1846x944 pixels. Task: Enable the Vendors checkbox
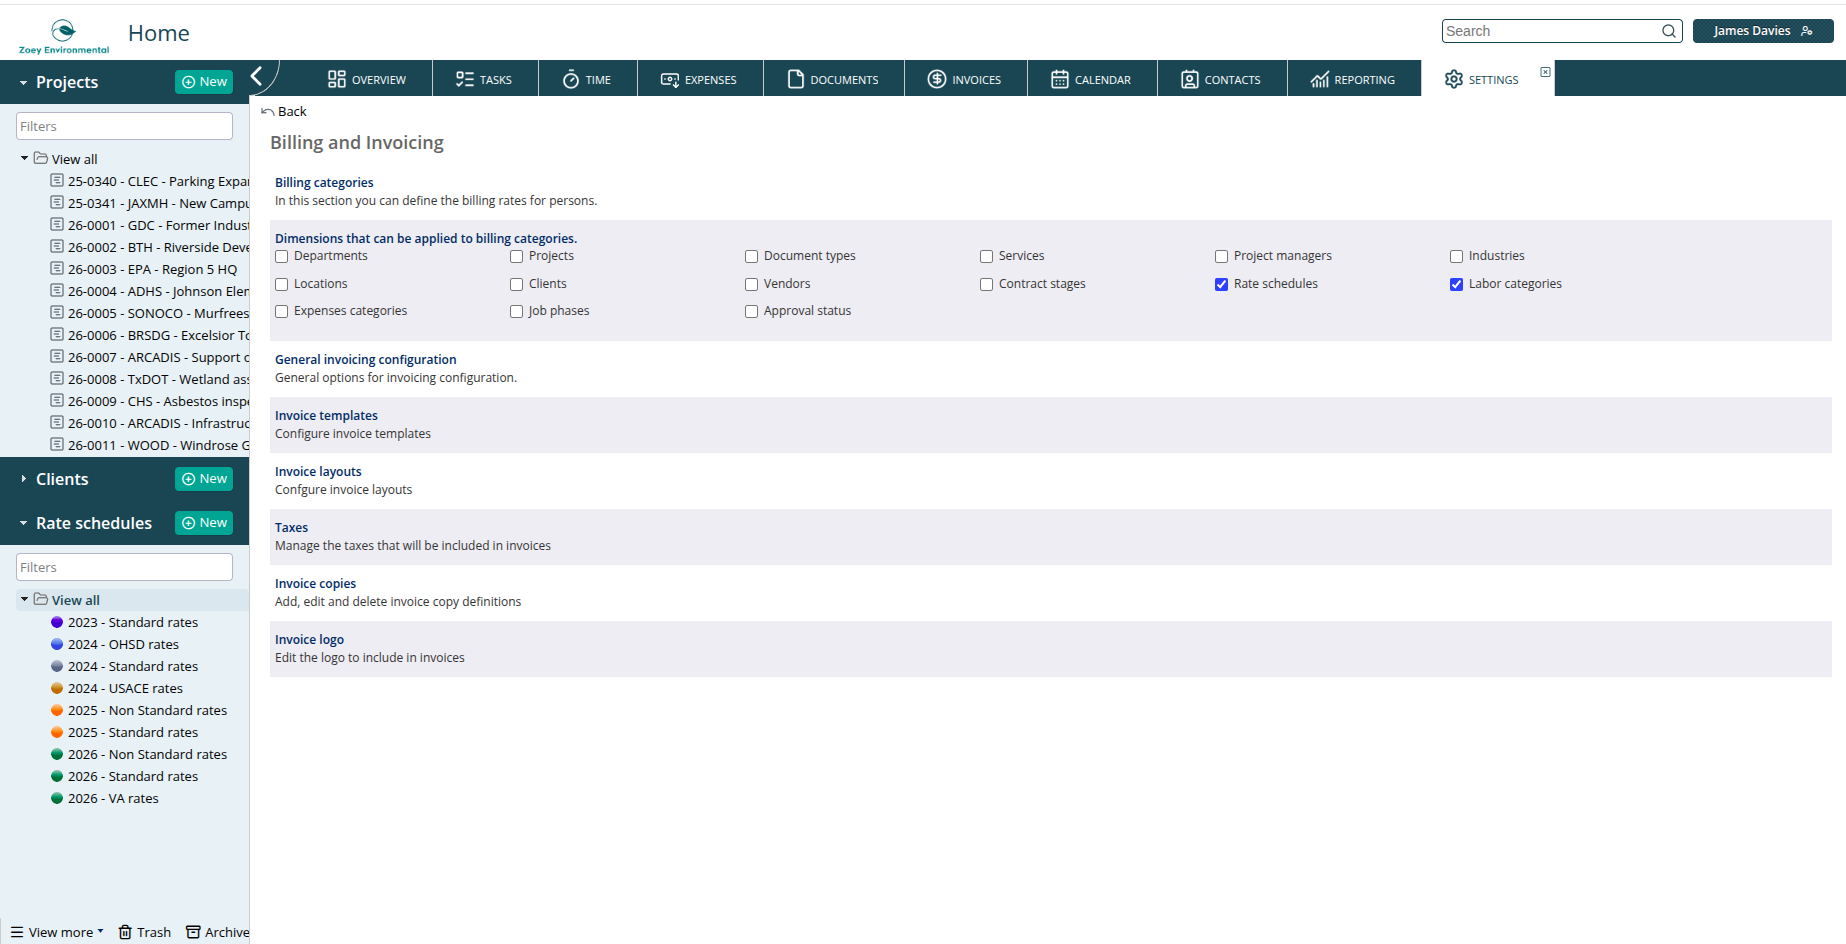[x=752, y=285]
